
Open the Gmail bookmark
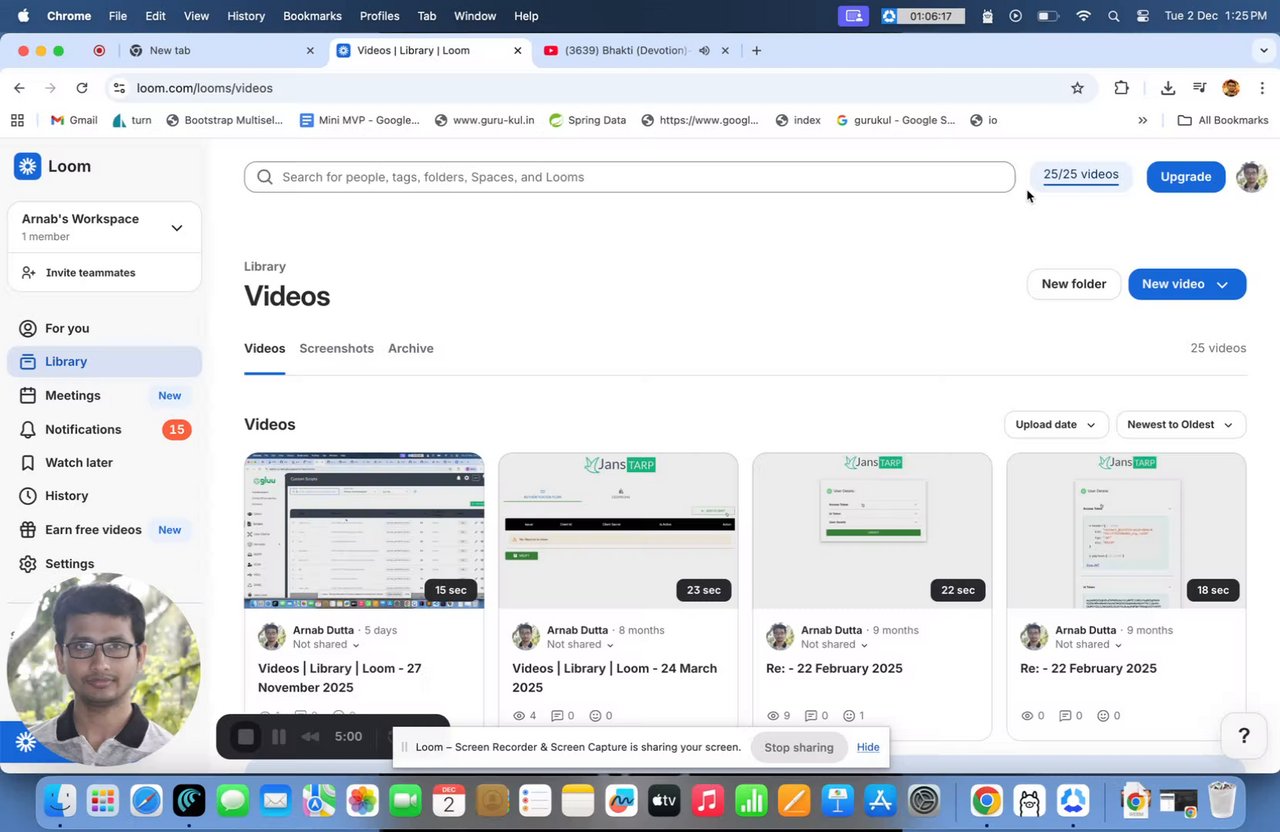[74, 120]
